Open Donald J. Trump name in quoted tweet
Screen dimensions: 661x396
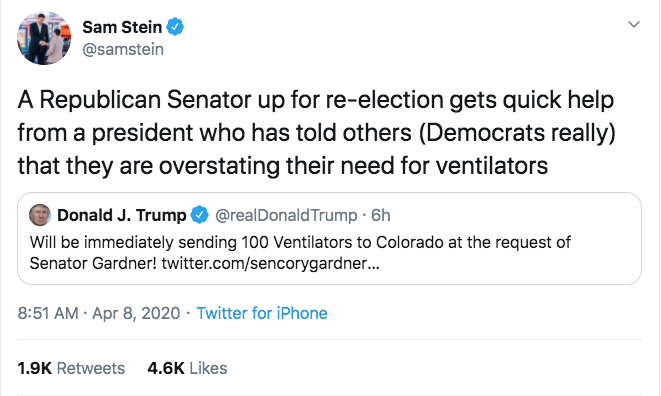coord(121,215)
